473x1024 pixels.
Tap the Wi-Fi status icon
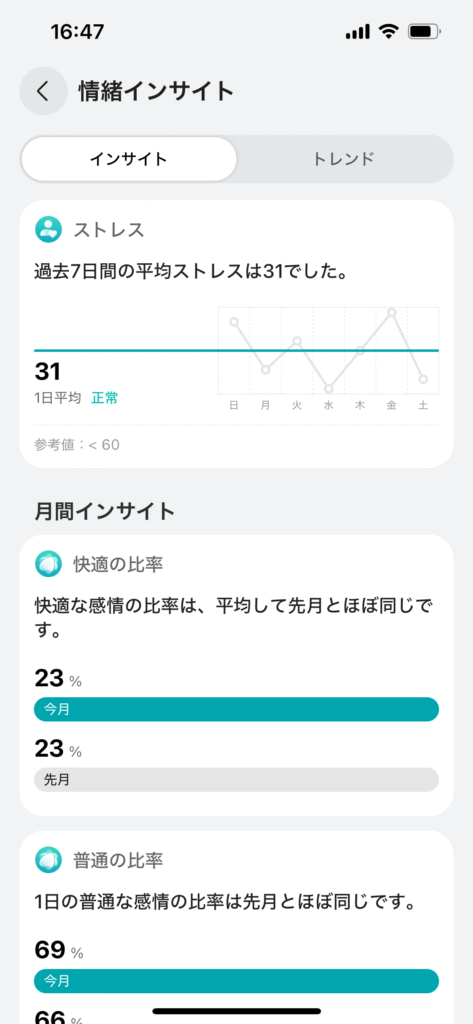389,31
